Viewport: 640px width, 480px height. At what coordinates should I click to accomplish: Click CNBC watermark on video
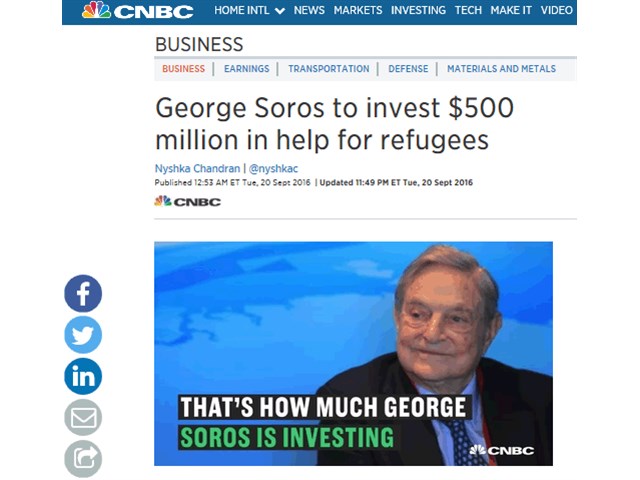pos(501,450)
